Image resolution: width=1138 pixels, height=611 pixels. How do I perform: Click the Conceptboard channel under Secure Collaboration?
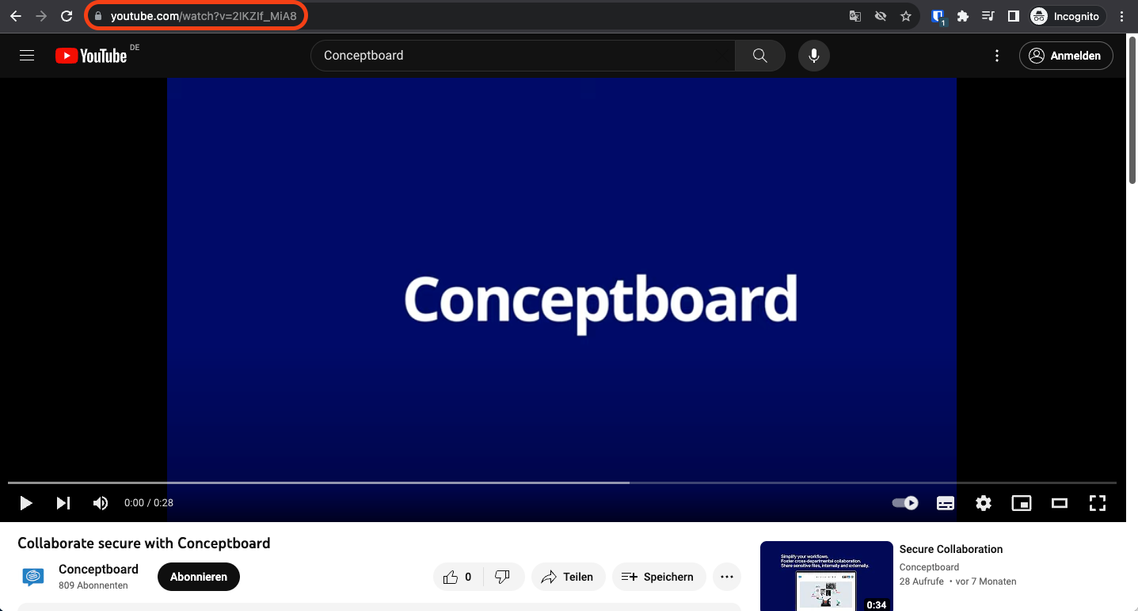tap(929, 567)
